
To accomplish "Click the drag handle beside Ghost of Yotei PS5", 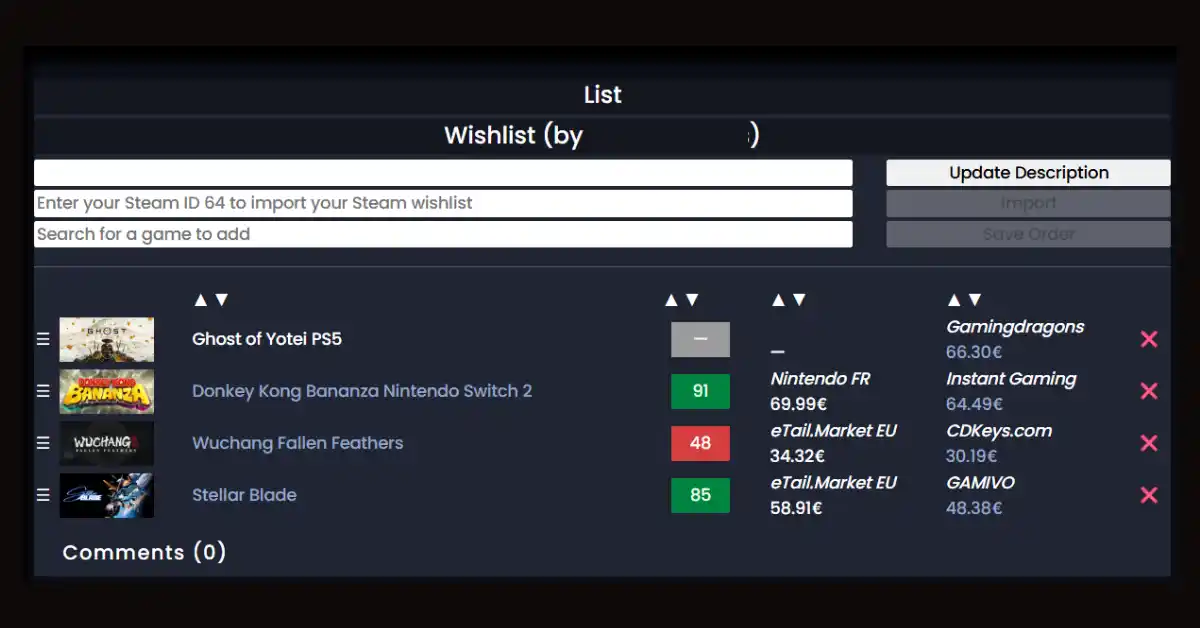I will tap(42, 339).
